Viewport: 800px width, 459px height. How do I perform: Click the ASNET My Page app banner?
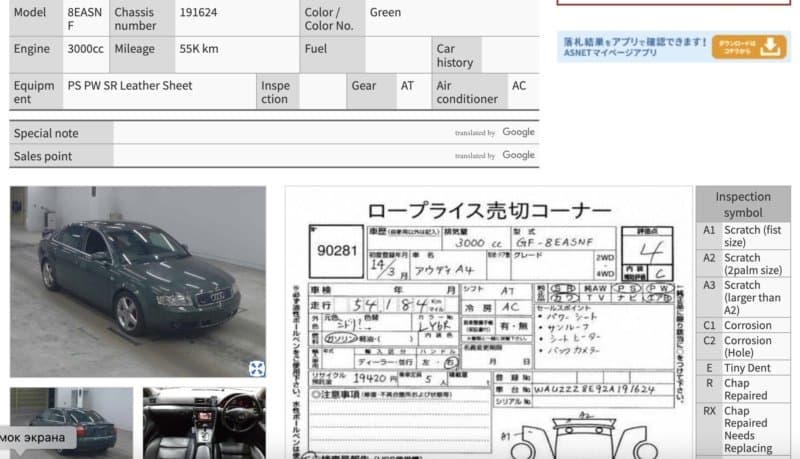coord(673,47)
